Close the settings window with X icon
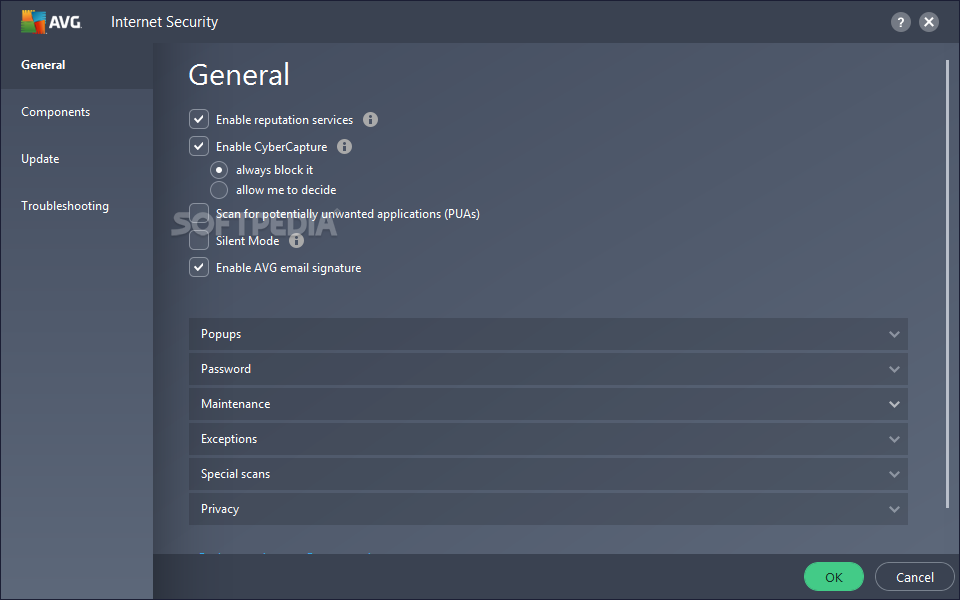 click(929, 23)
